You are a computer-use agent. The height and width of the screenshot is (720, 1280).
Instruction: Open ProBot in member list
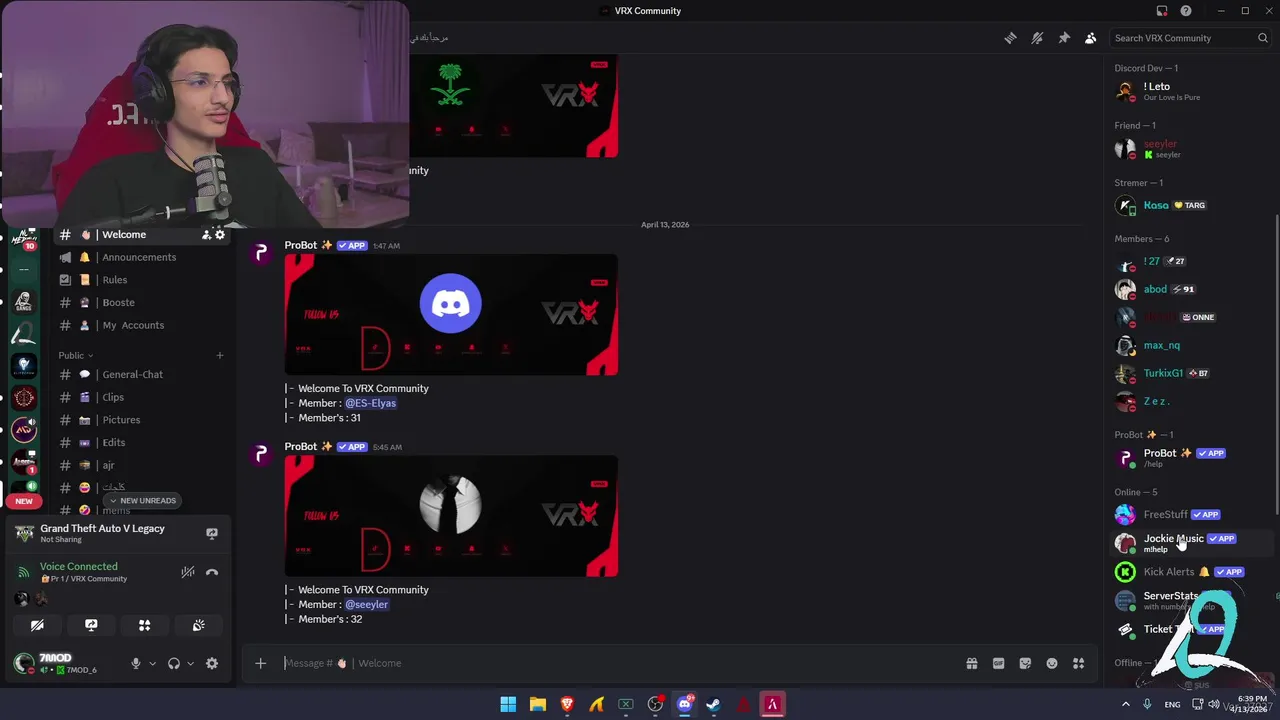(x=1190, y=457)
